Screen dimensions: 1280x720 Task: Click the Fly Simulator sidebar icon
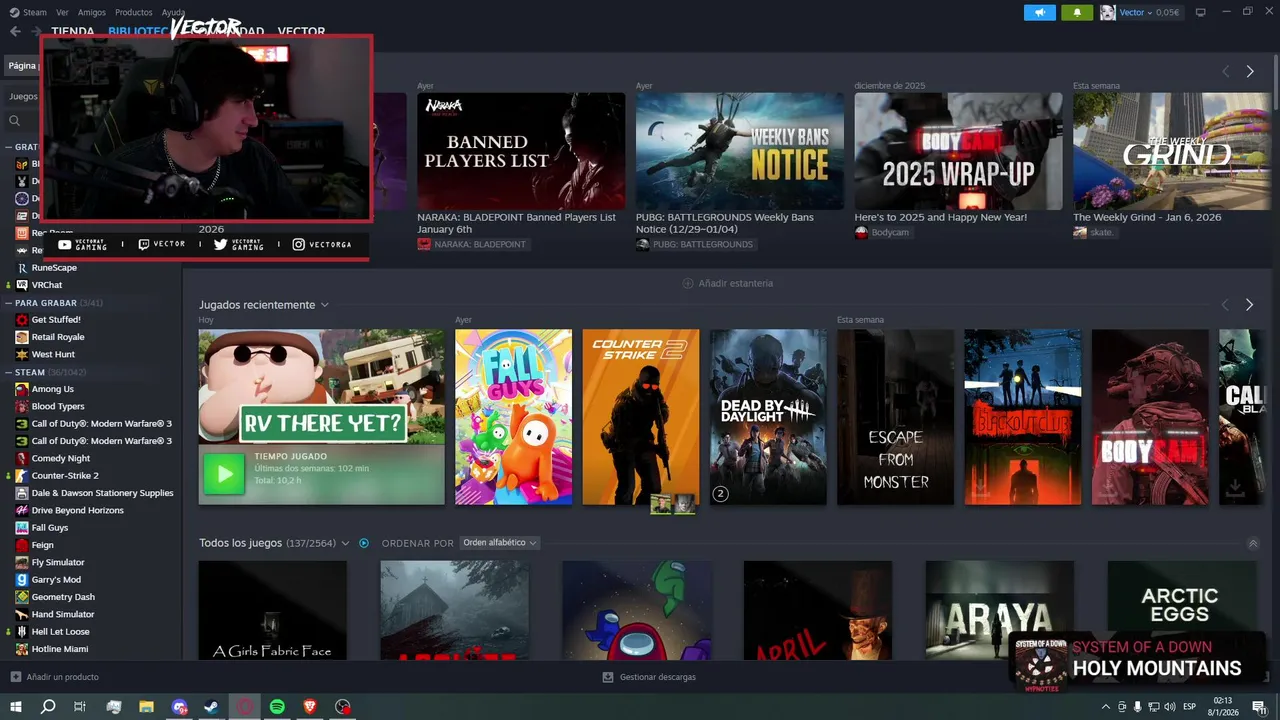(22, 562)
